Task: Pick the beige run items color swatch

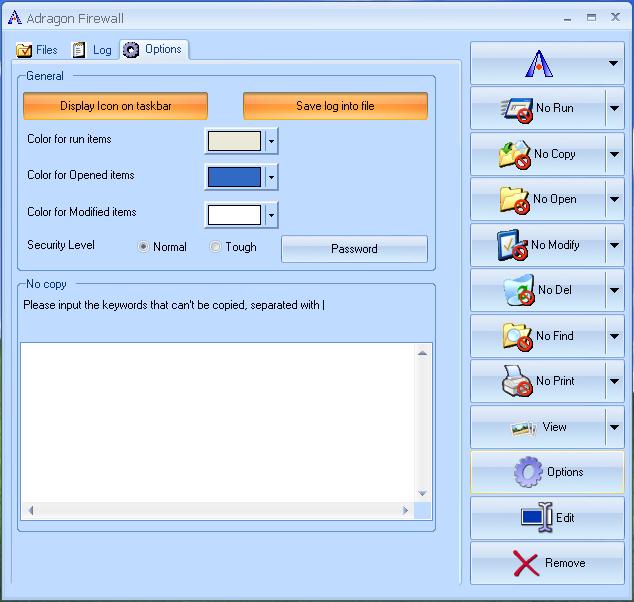Action: click(x=234, y=141)
